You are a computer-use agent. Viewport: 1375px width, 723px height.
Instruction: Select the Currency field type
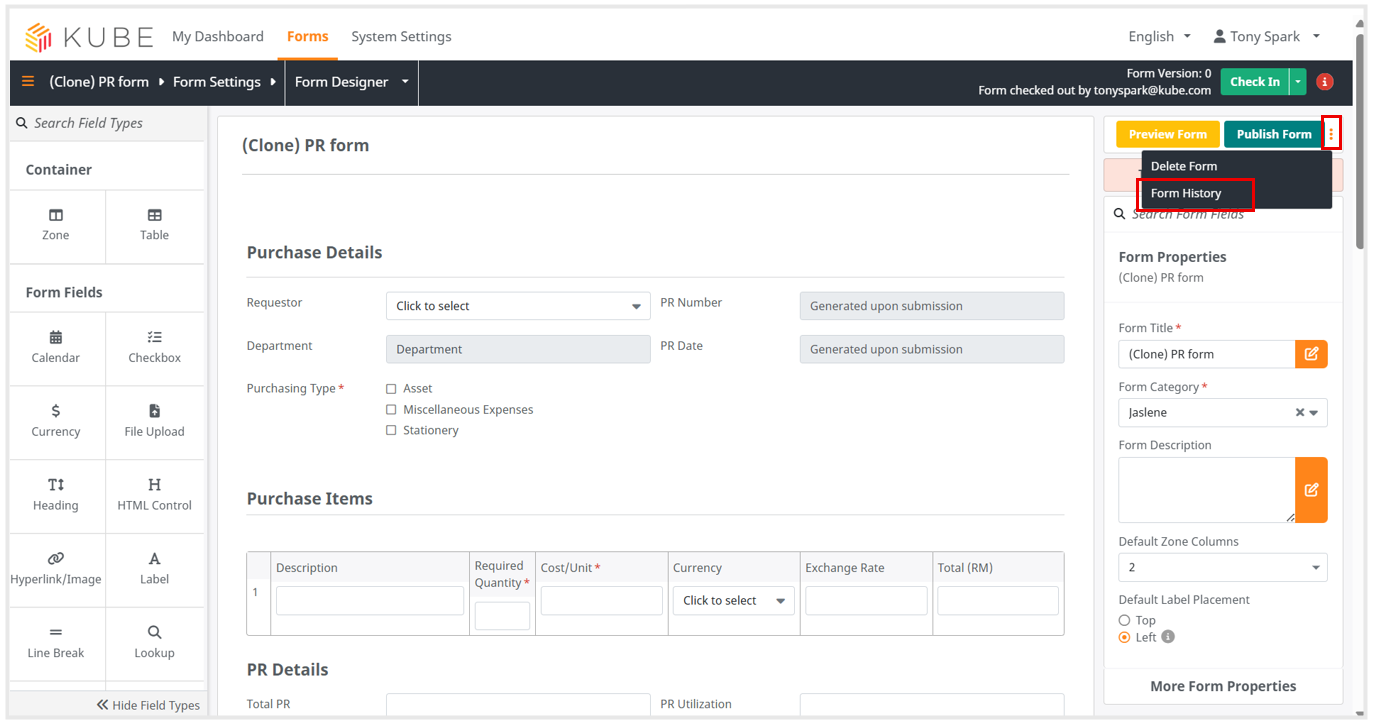(x=56, y=420)
